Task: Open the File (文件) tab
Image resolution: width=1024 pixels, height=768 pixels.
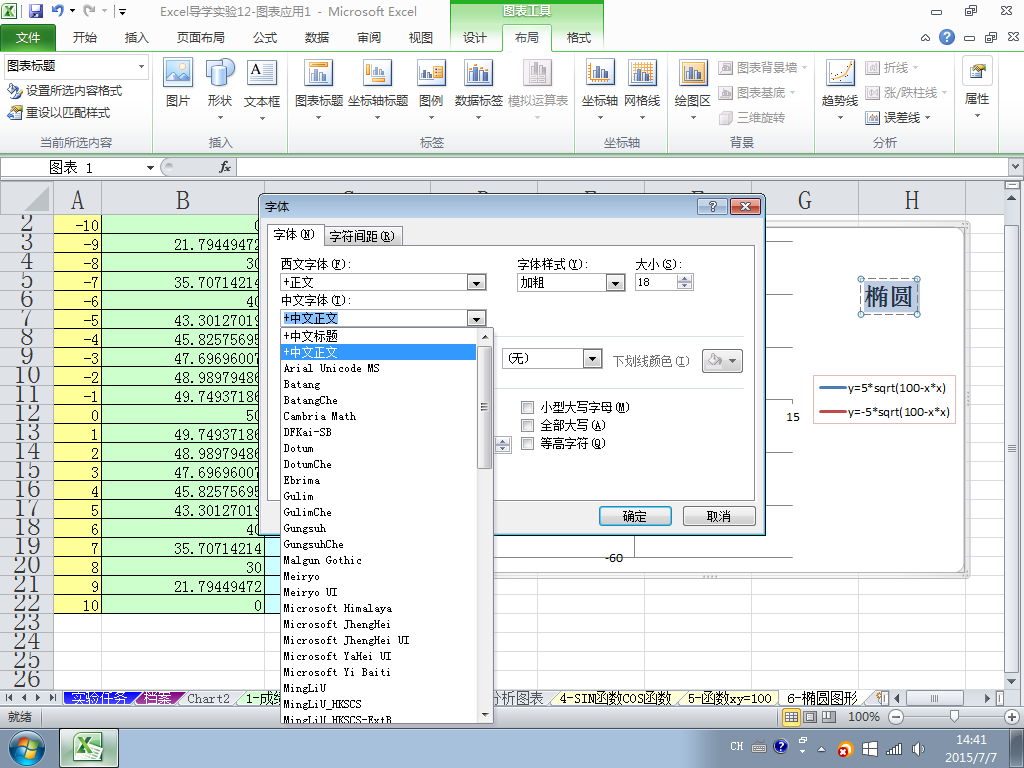Action: click(28, 38)
